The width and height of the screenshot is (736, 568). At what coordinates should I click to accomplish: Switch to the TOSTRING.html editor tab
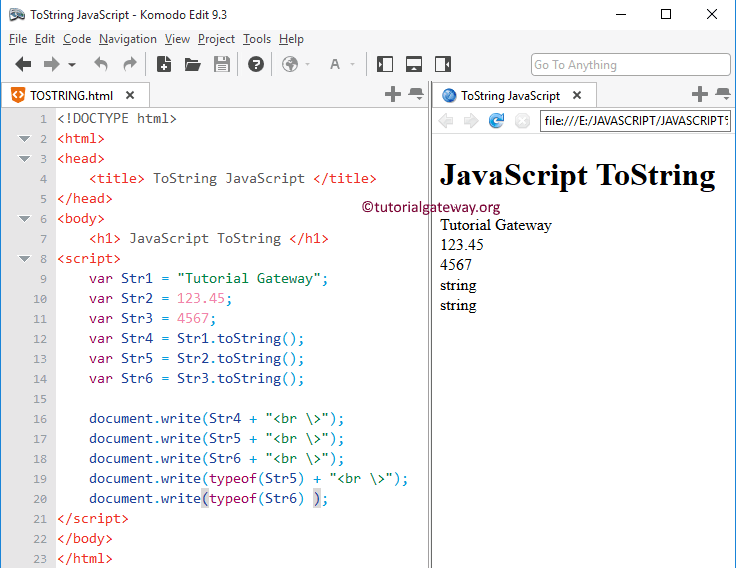click(70, 95)
